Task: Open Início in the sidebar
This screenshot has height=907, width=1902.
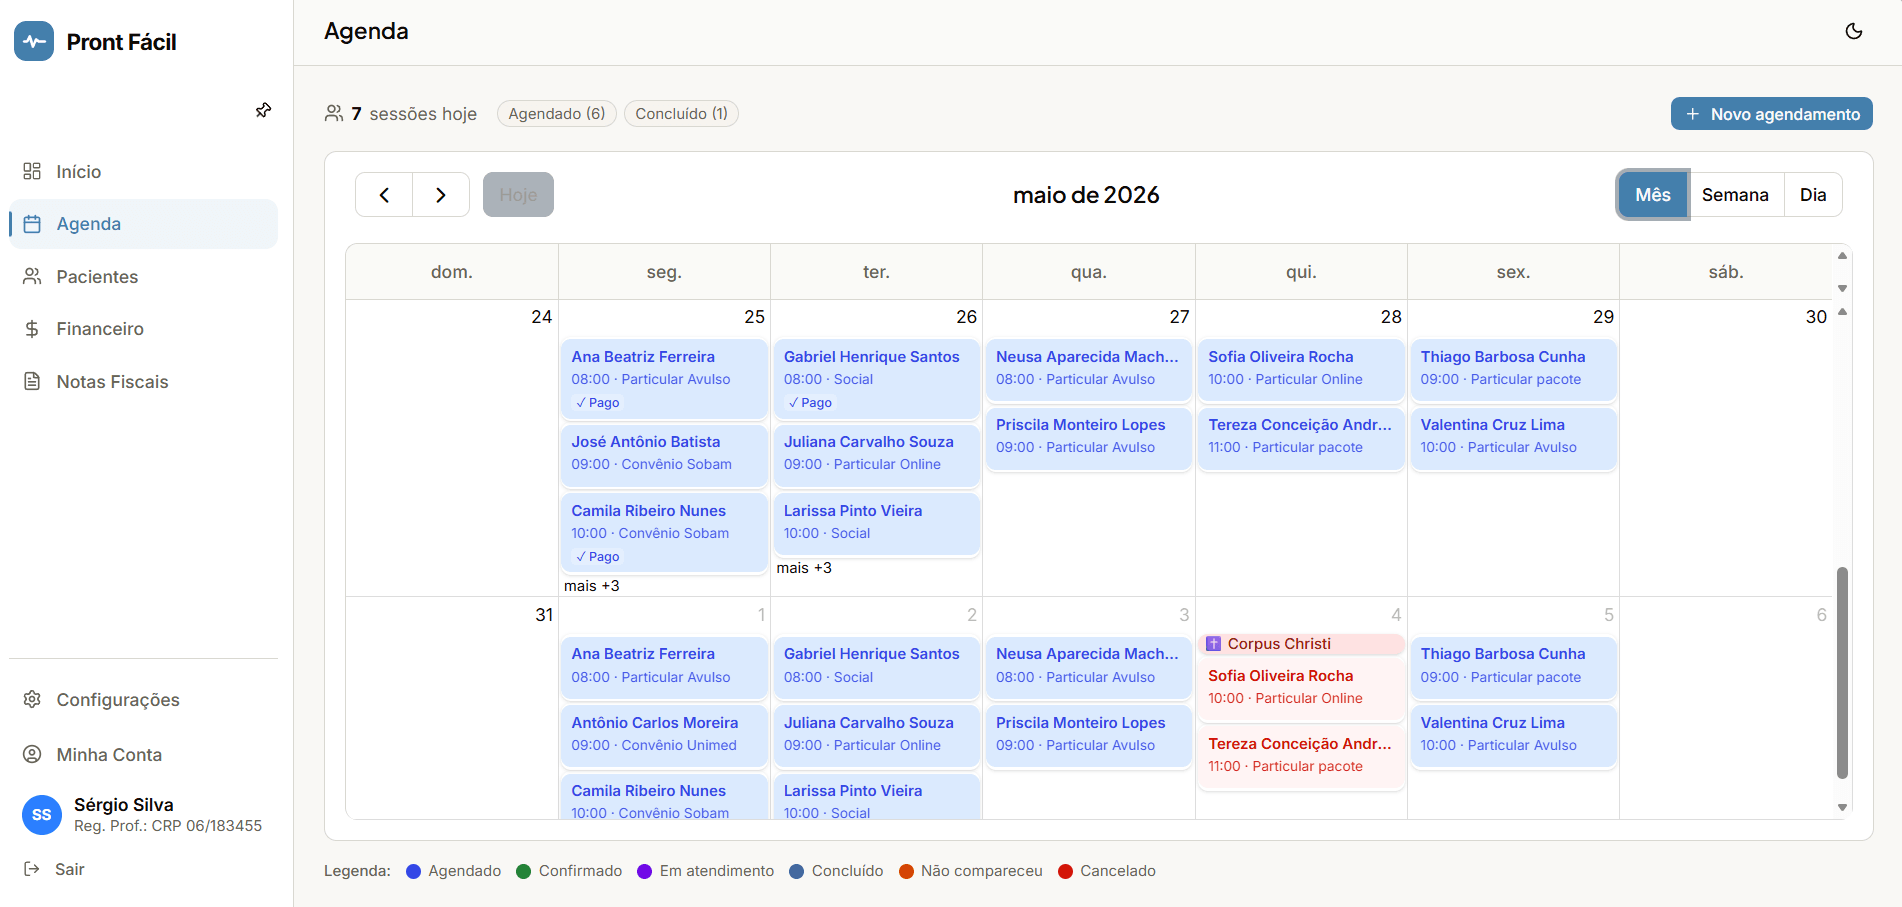Action: click(x=143, y=171)
